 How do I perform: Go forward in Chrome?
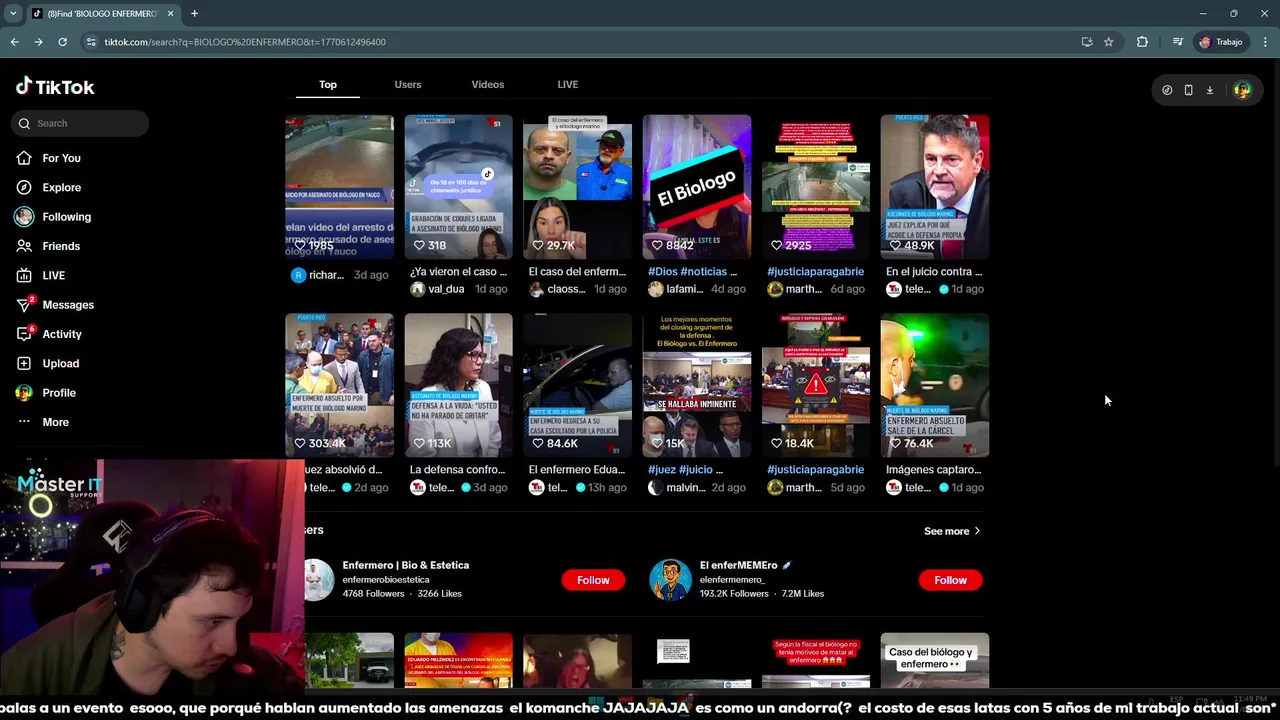pyautogui.click(x=38, y=42)
